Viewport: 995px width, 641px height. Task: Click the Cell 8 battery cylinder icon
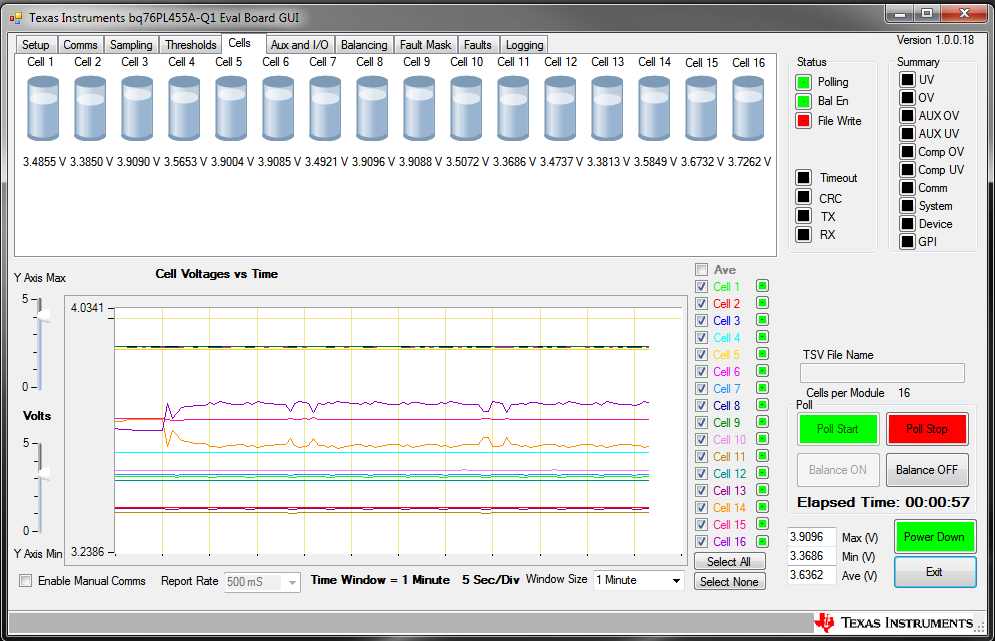[x=372, y=108]
